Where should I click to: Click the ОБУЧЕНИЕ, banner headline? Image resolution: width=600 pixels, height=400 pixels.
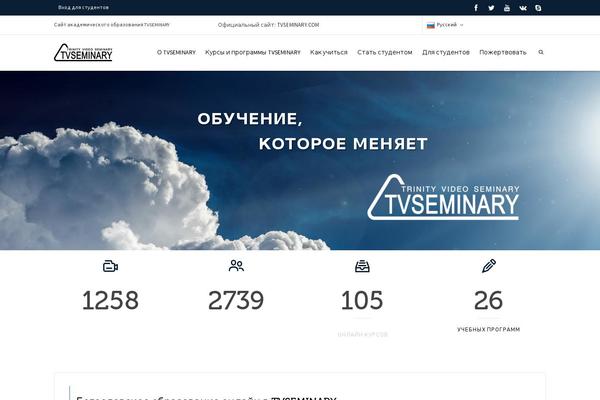(250, 119)
